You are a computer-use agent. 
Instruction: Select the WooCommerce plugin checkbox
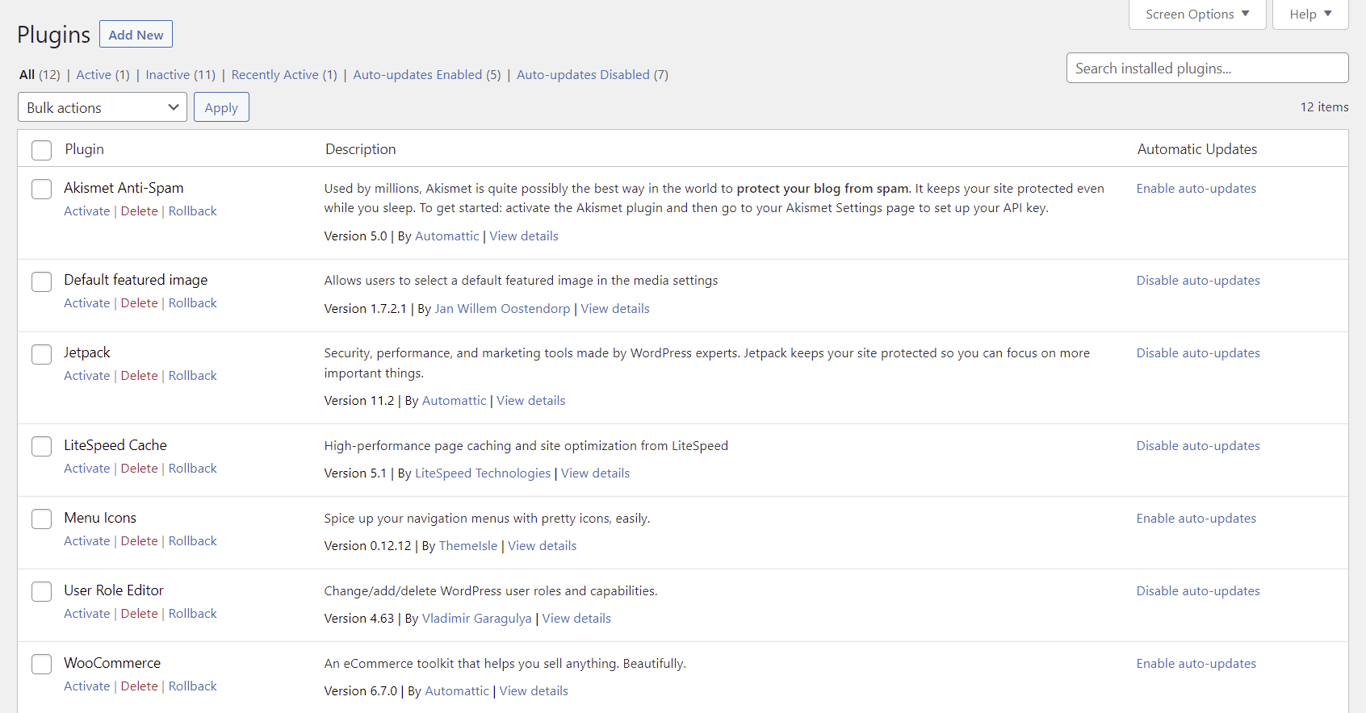(x=41, y=664)
